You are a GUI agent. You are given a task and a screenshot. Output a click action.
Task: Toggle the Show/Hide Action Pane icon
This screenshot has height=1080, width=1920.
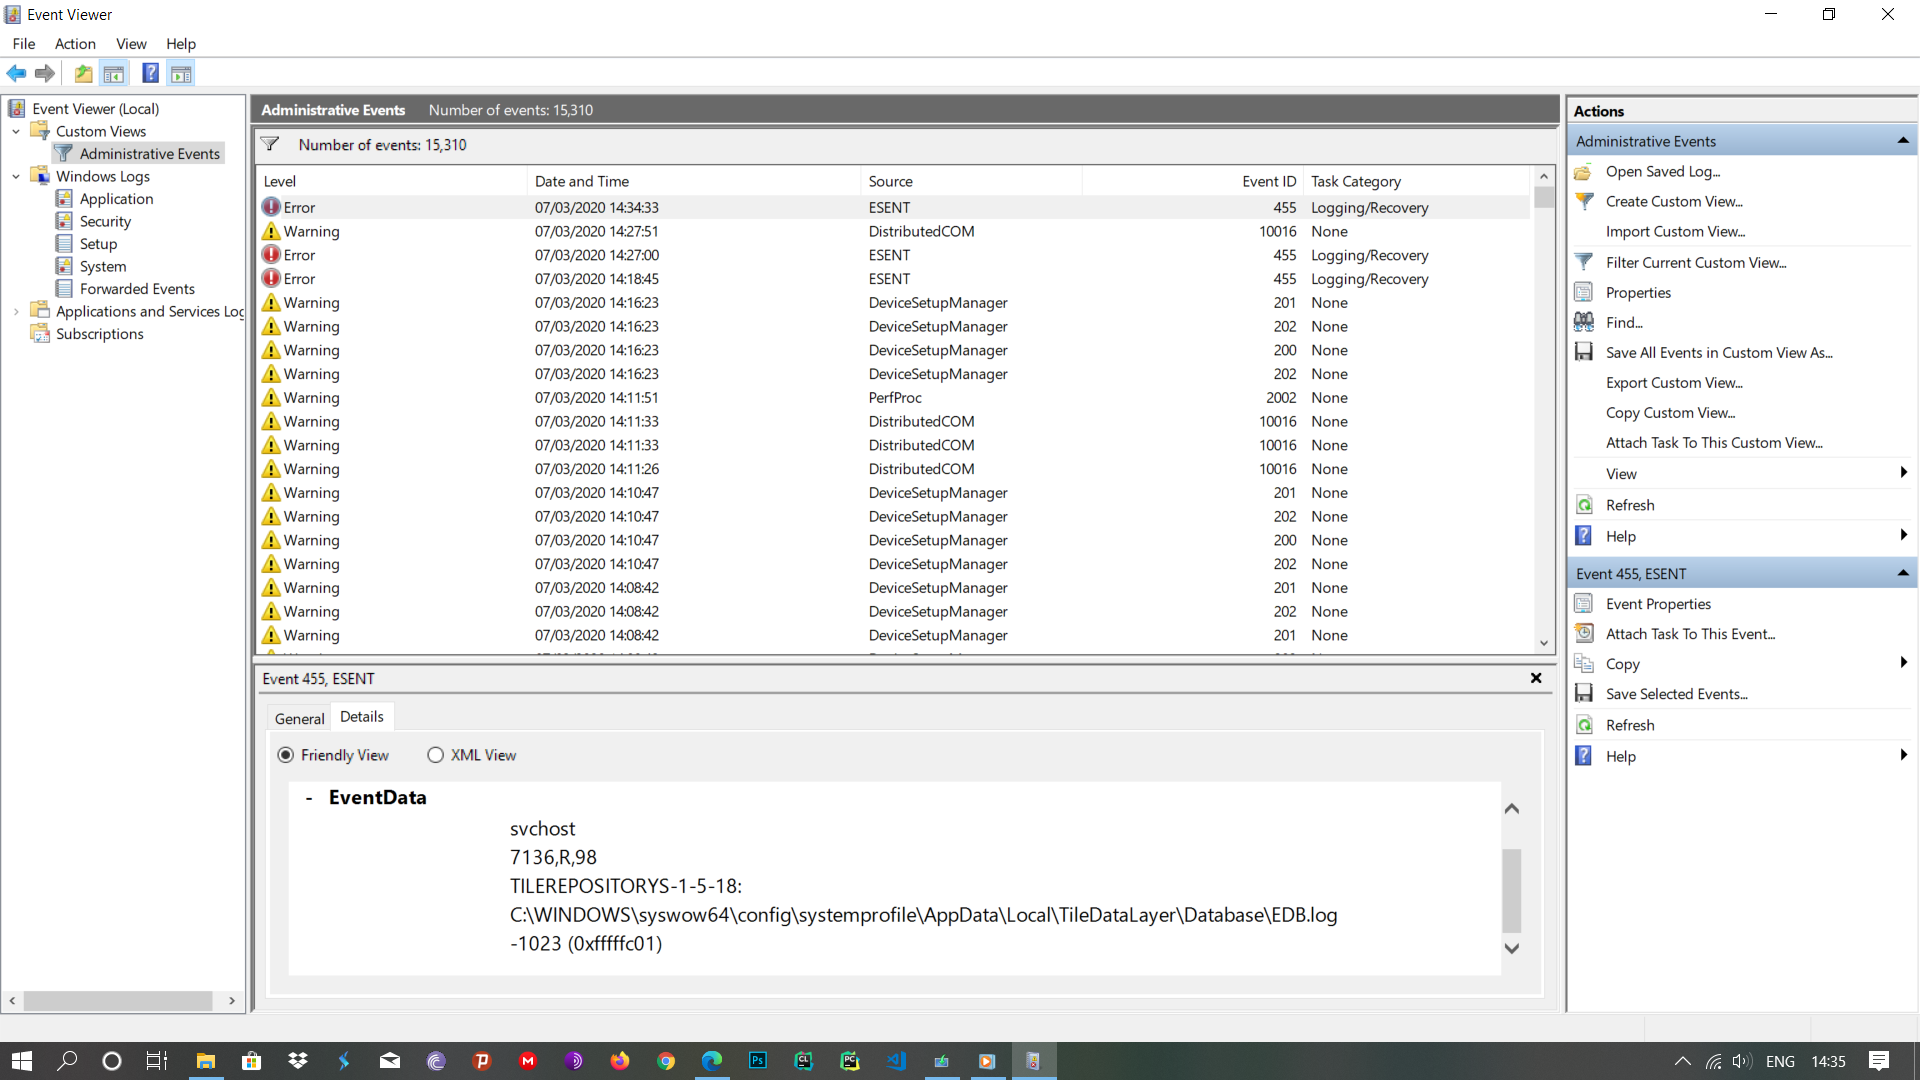181,73
